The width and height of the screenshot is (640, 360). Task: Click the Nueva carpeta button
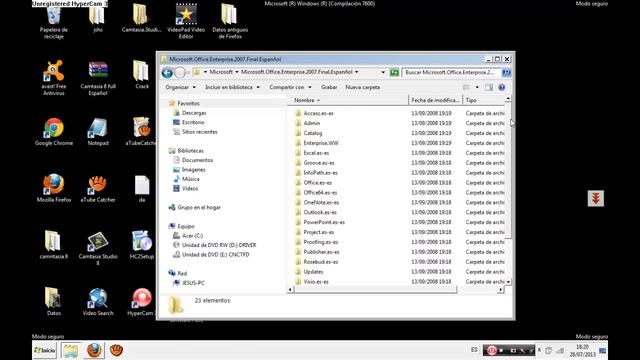[362, 87]
